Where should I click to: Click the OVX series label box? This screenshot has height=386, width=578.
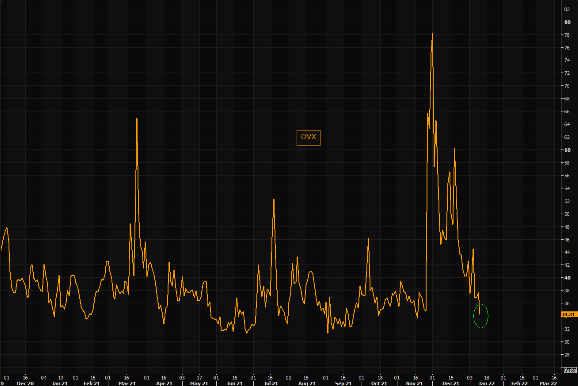click(309, 138)
